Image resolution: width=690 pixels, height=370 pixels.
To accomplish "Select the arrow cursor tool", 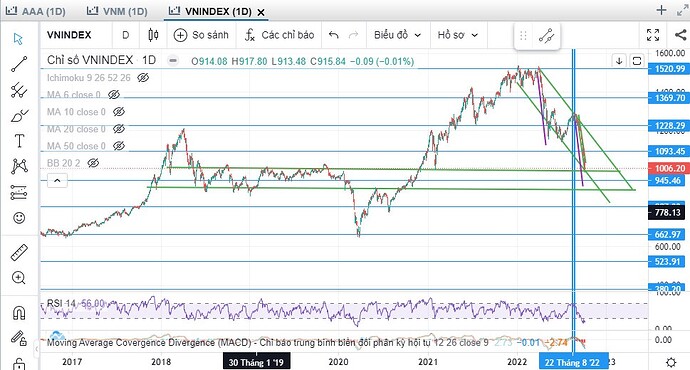I will 18,39.
